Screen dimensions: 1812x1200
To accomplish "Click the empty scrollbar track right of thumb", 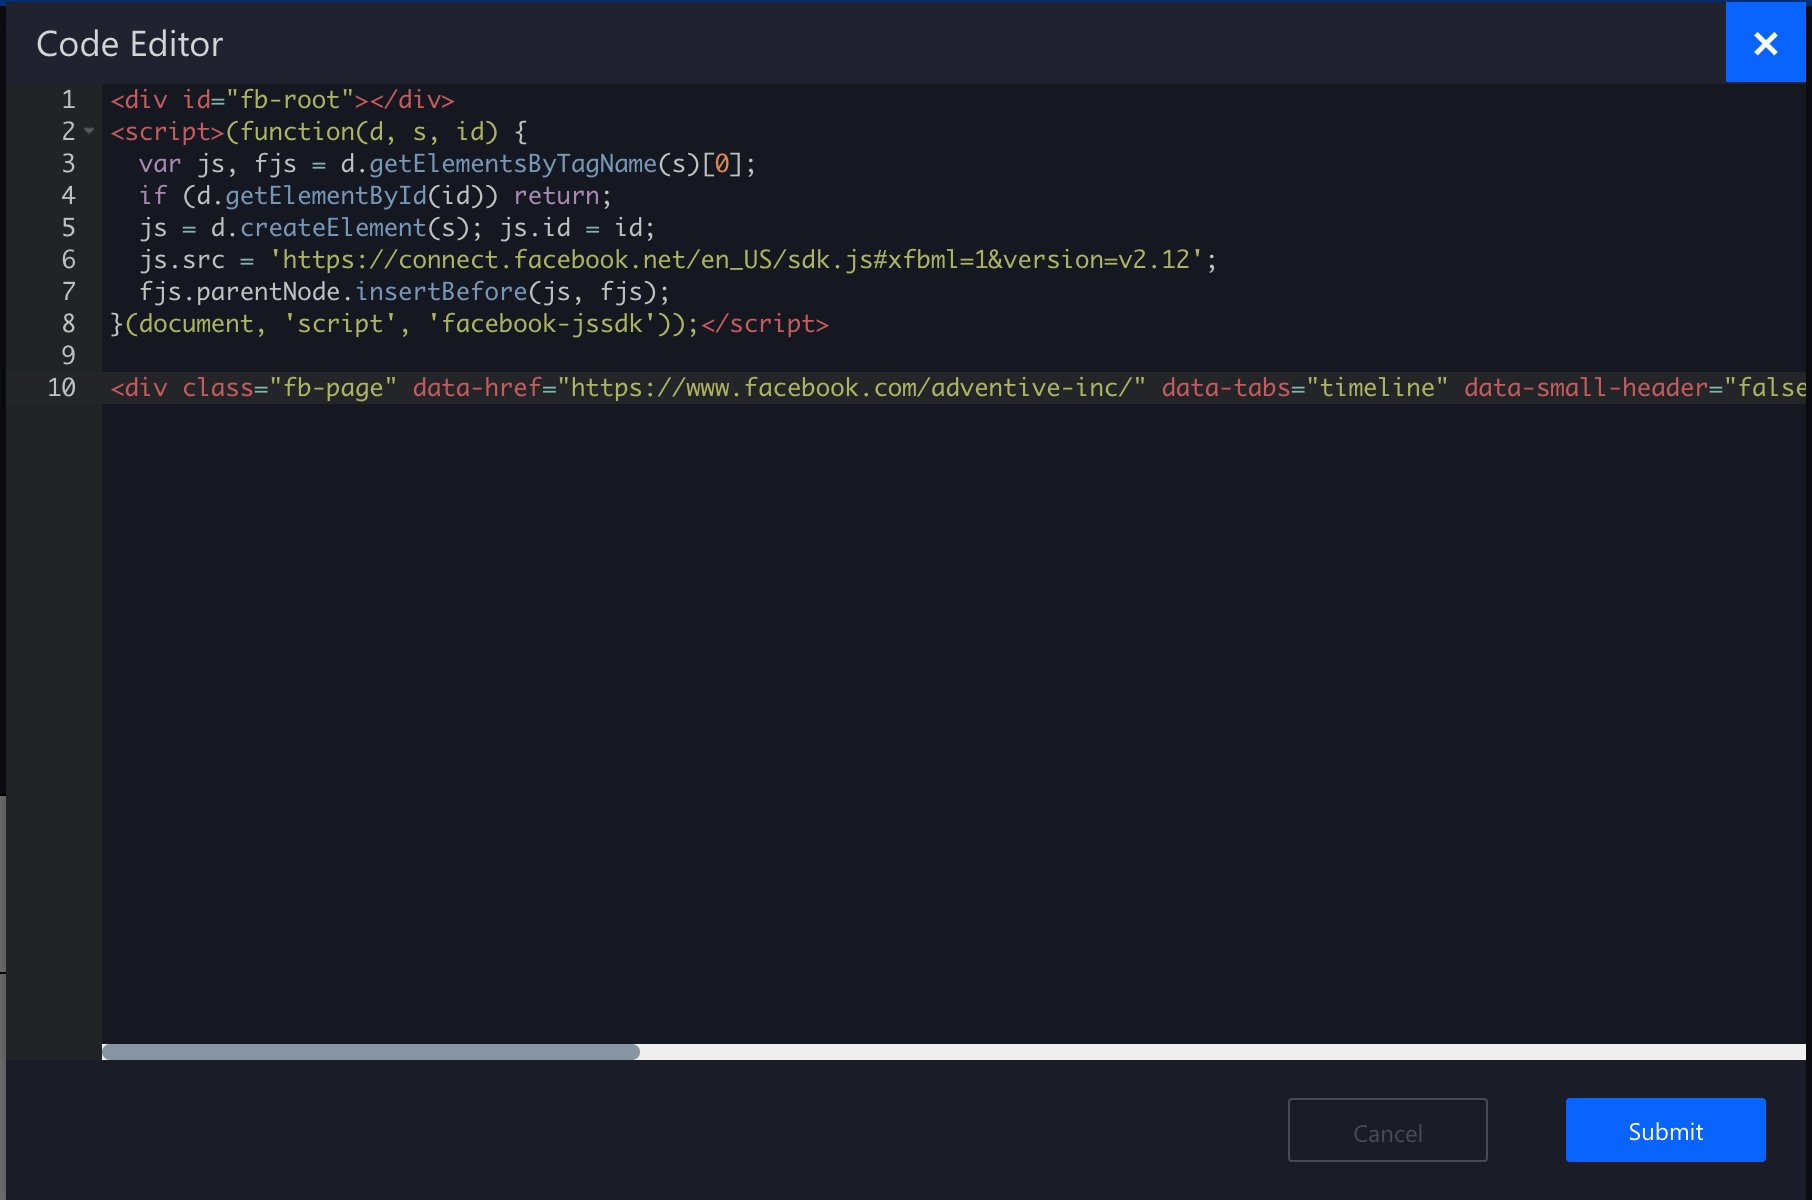I will [1222, 1052].
